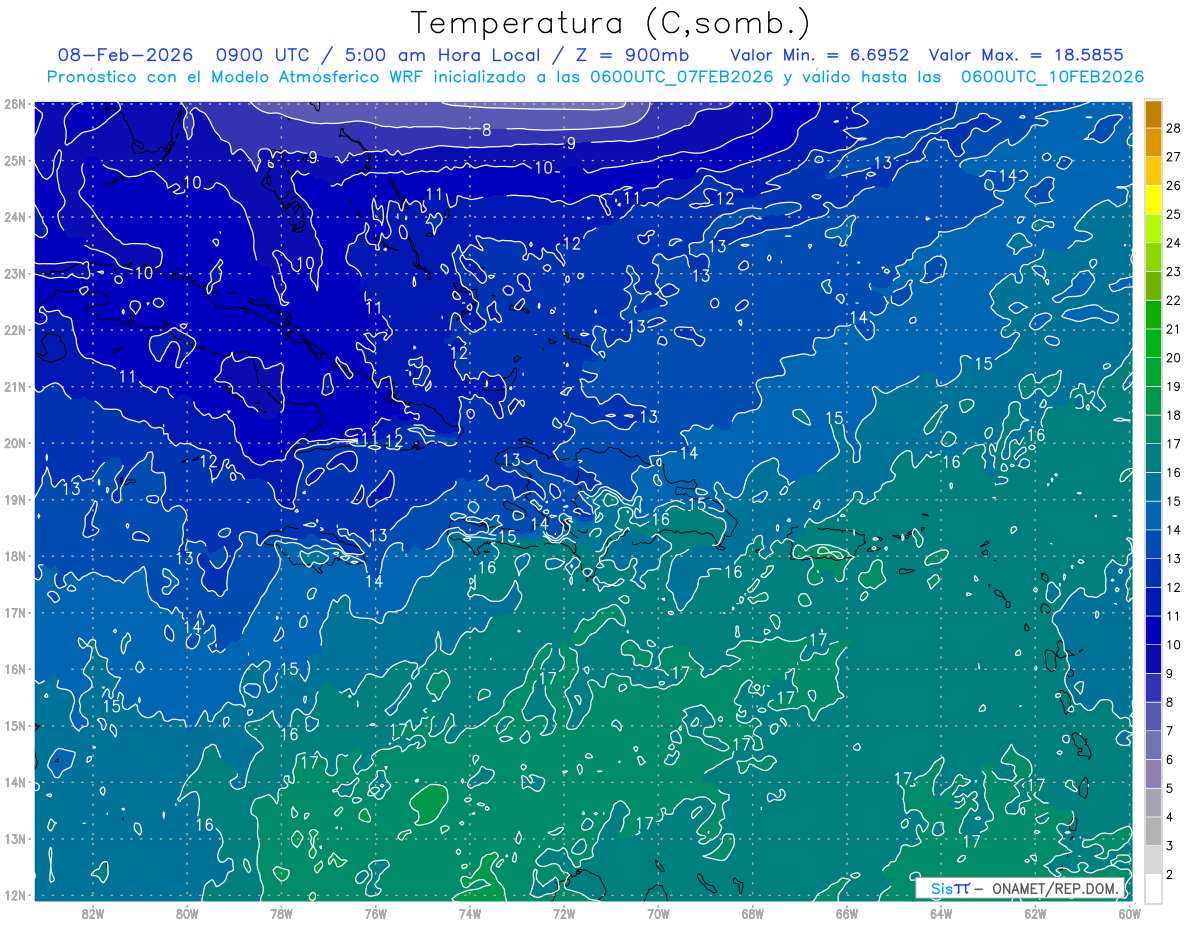Click the brown top swatch of the color bar
Screen dimensions: 1200x927
(x=1154, y=114)
